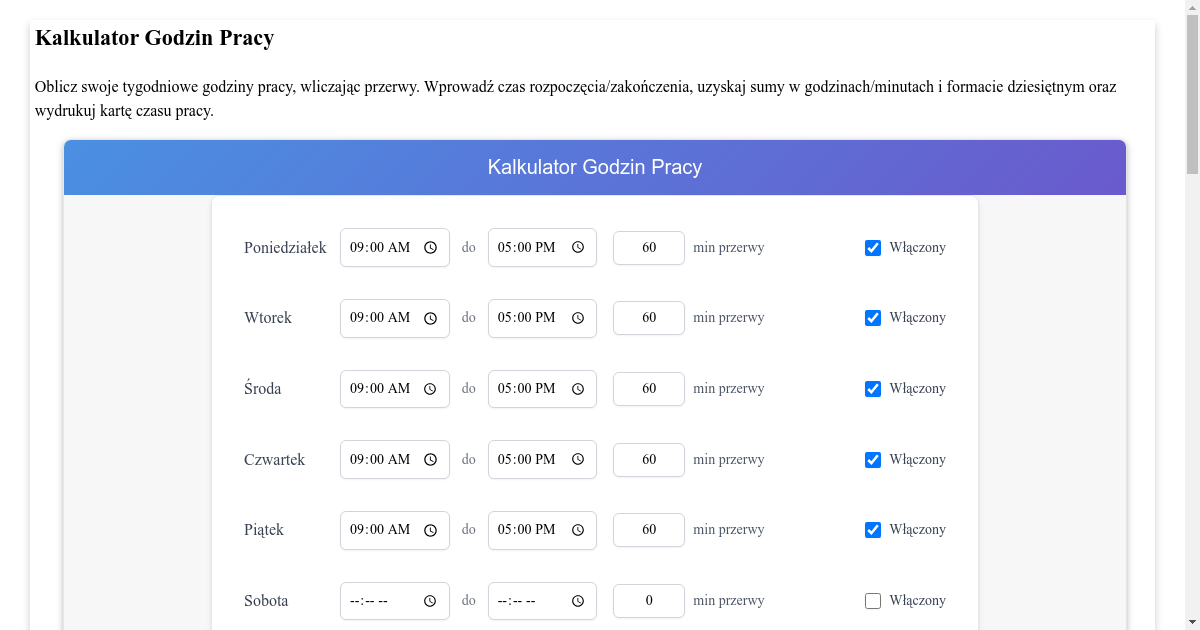Open the clock icon for Wtorek start time

[x=431, y=318]
